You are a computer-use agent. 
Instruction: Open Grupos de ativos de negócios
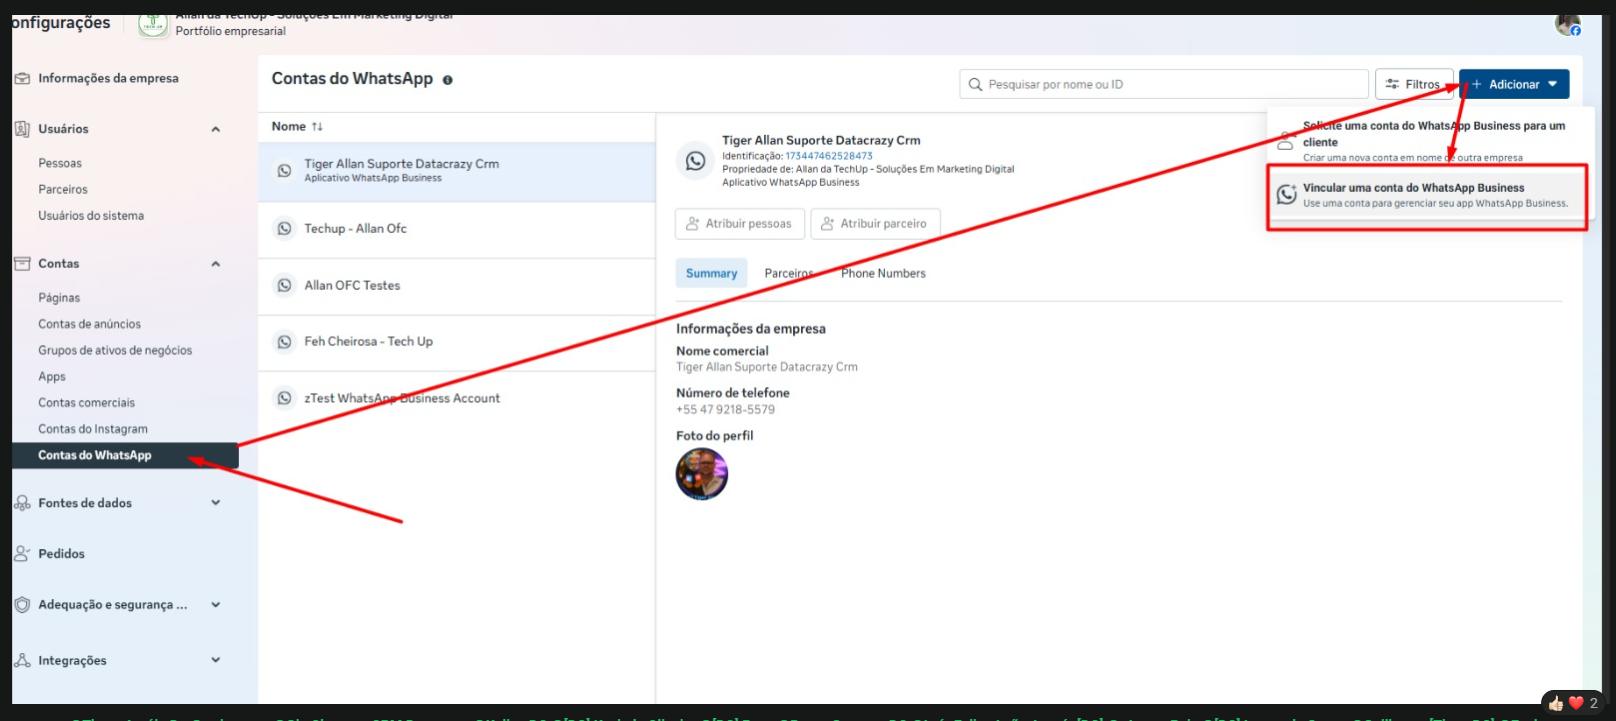click(115, 351)
